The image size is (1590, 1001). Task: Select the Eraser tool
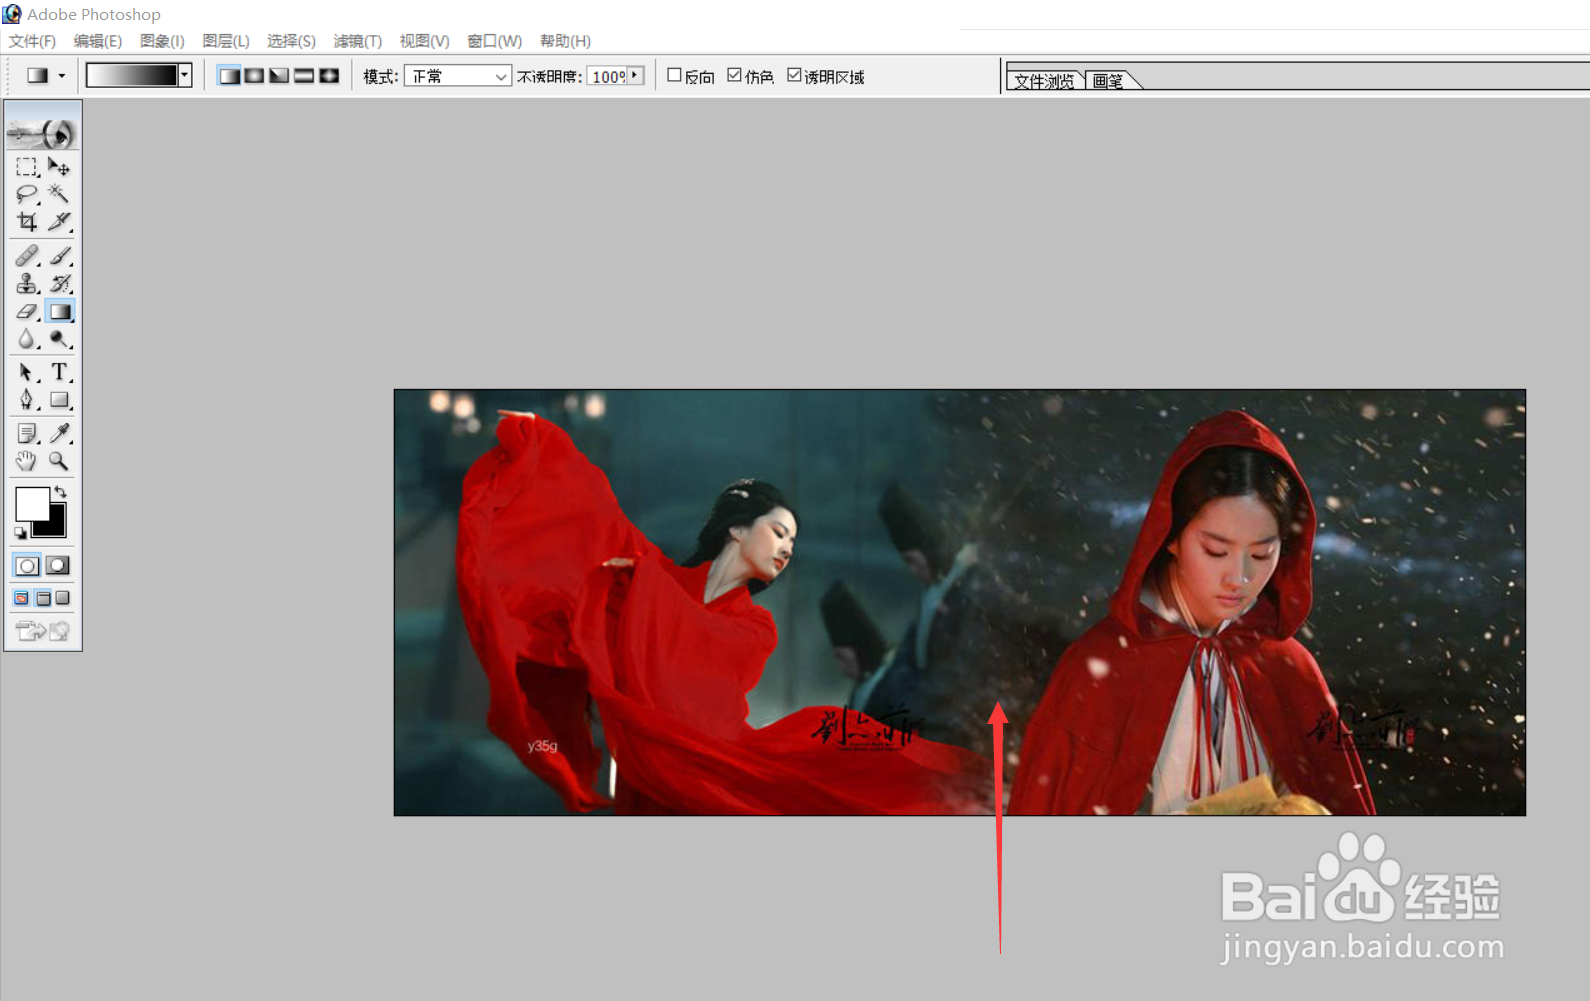[27, 312]
